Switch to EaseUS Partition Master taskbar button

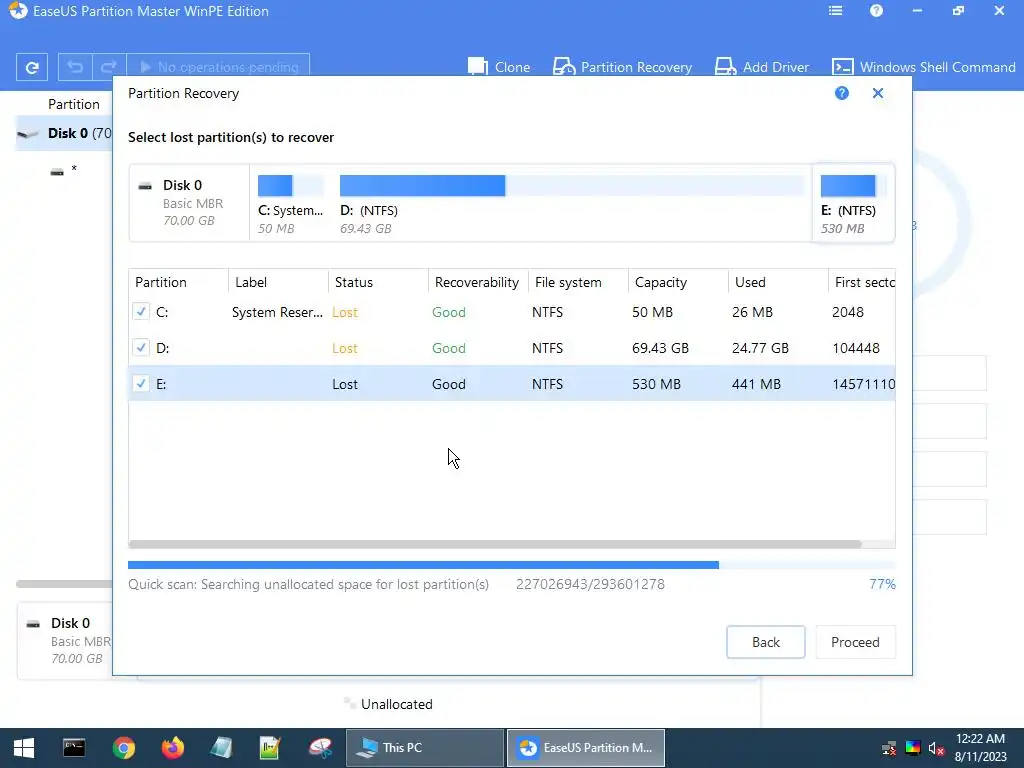click(586, 748)
